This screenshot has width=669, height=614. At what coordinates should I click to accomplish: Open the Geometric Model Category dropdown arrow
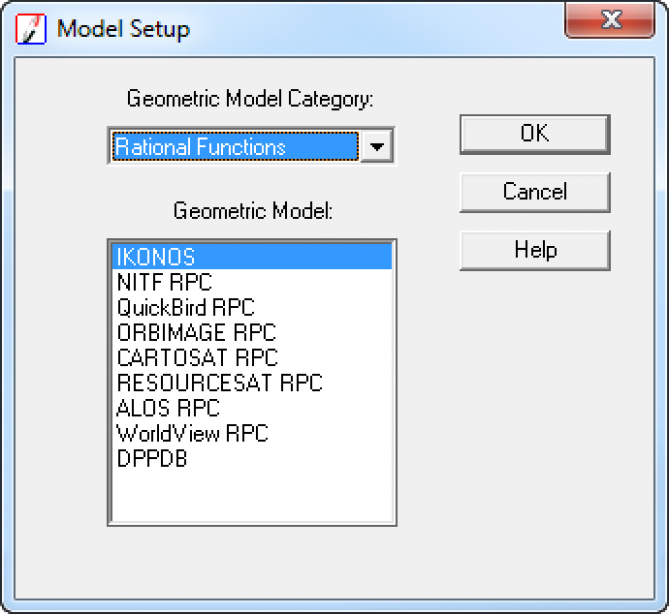point(377,146)
